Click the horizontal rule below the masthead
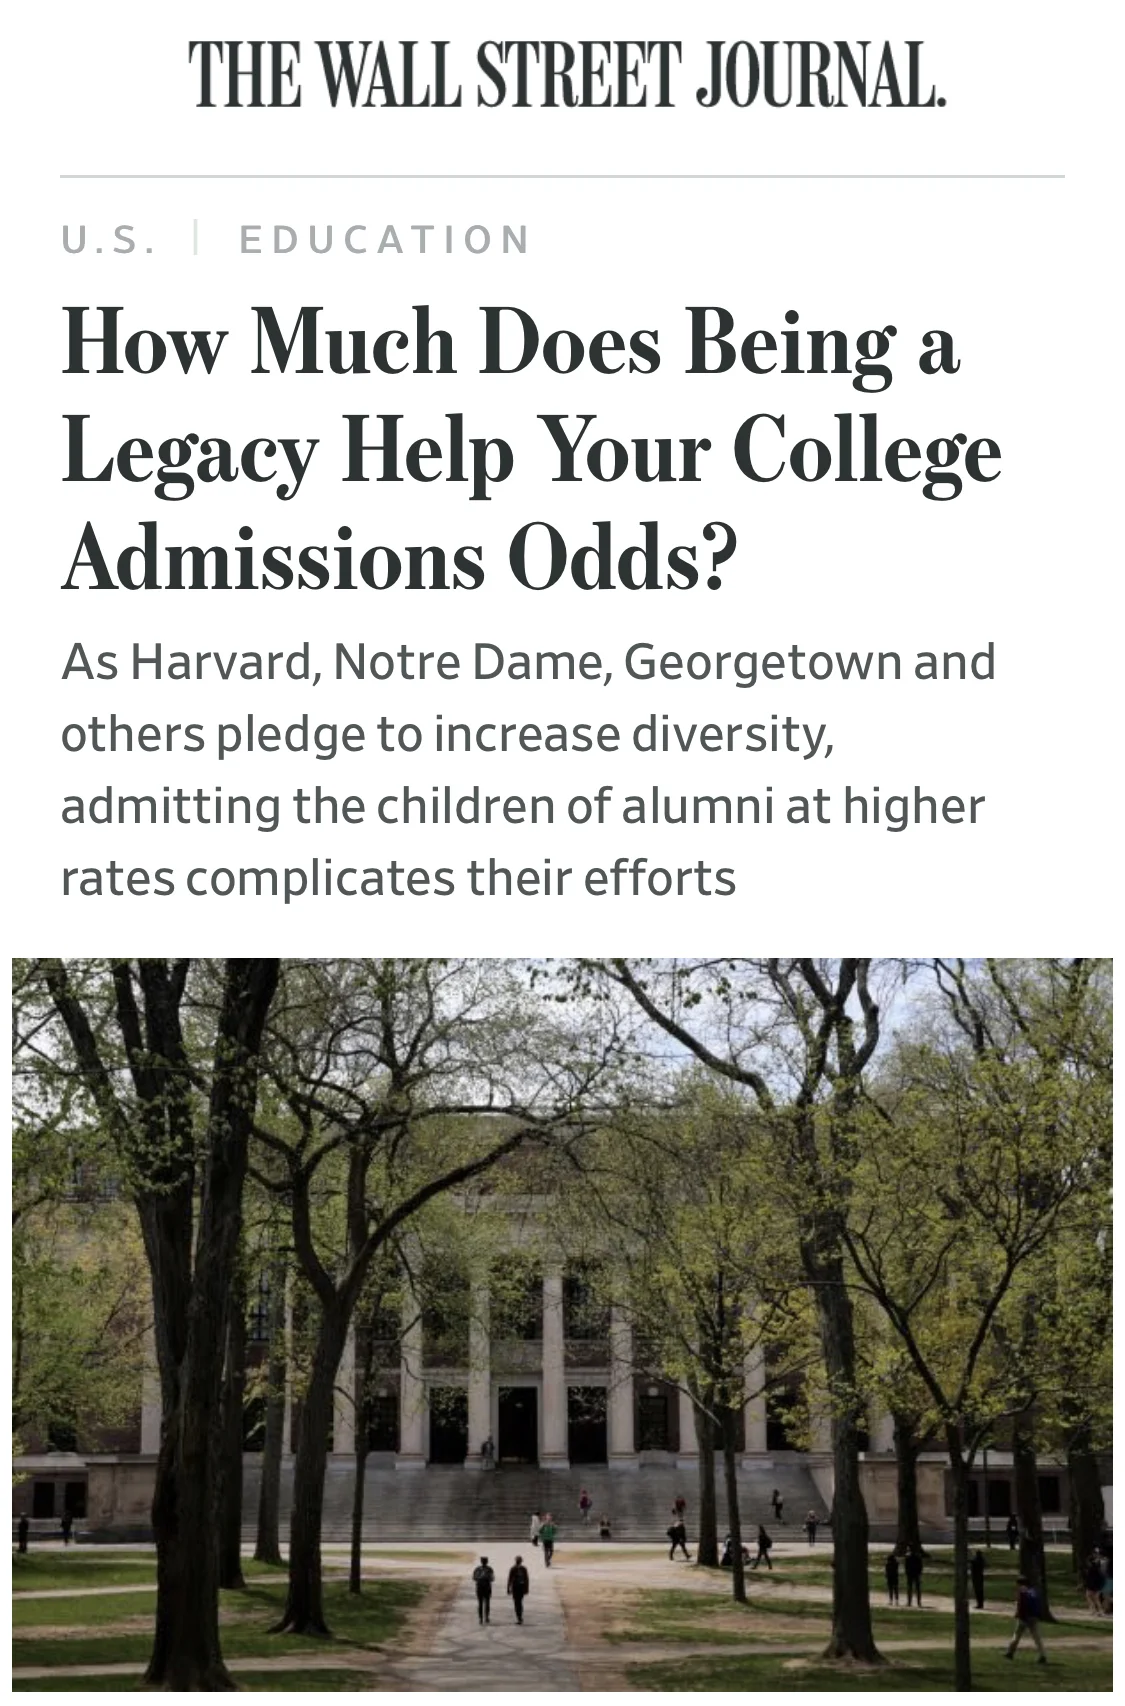 pos(562,177)
